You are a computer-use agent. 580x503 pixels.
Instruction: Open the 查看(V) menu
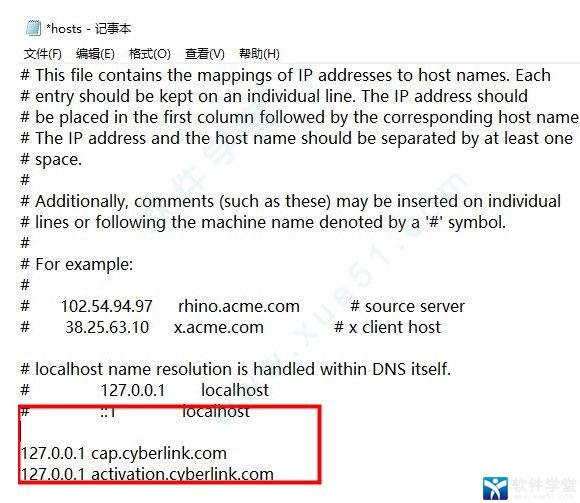pyautogui.click(x=205, y=54)
